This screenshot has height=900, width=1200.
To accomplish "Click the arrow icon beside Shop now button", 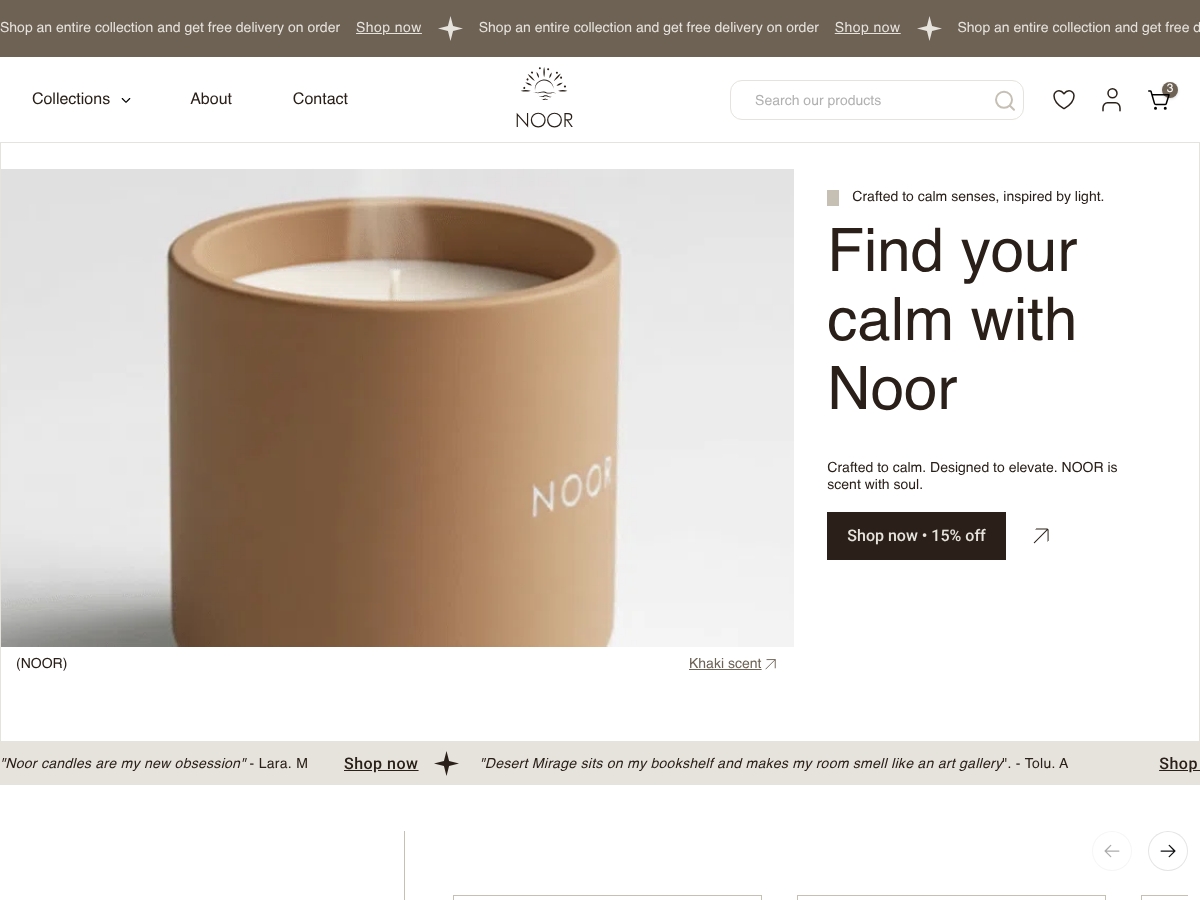I will tap(1041, 536).
